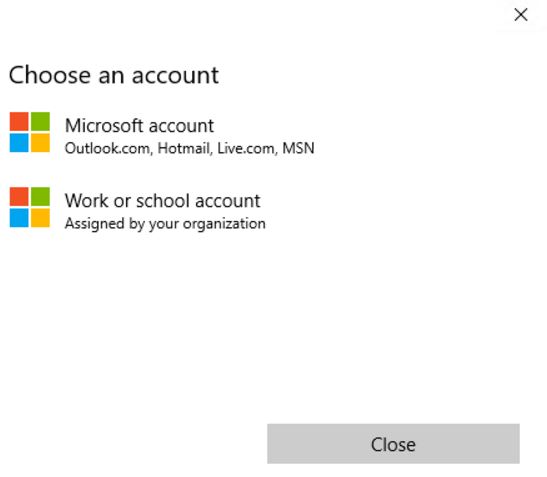547x477 pixels.
Task: Click the 'Choose an account' heading
Action: 114,75
